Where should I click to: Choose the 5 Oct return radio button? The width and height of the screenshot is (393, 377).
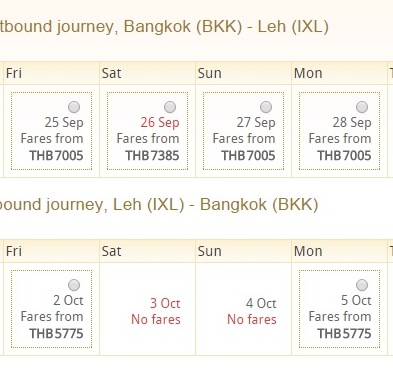362,285
